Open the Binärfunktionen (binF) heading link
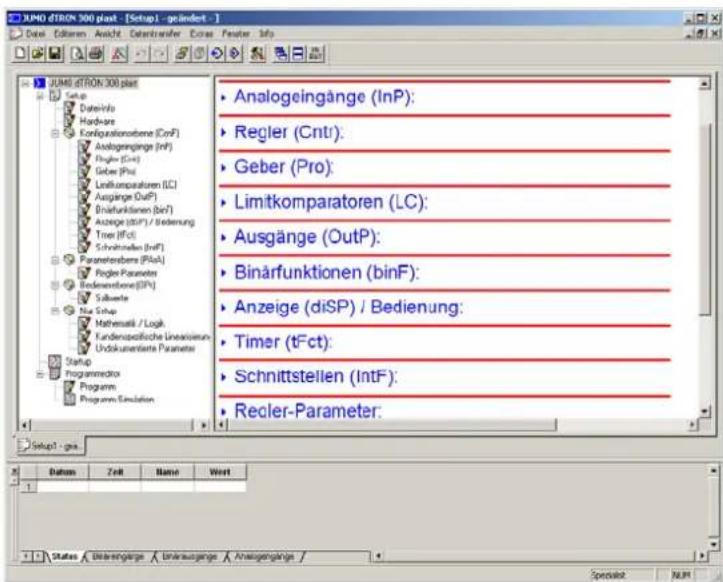Viewport: 723px width, 582px height. click(x=326, y=272)
